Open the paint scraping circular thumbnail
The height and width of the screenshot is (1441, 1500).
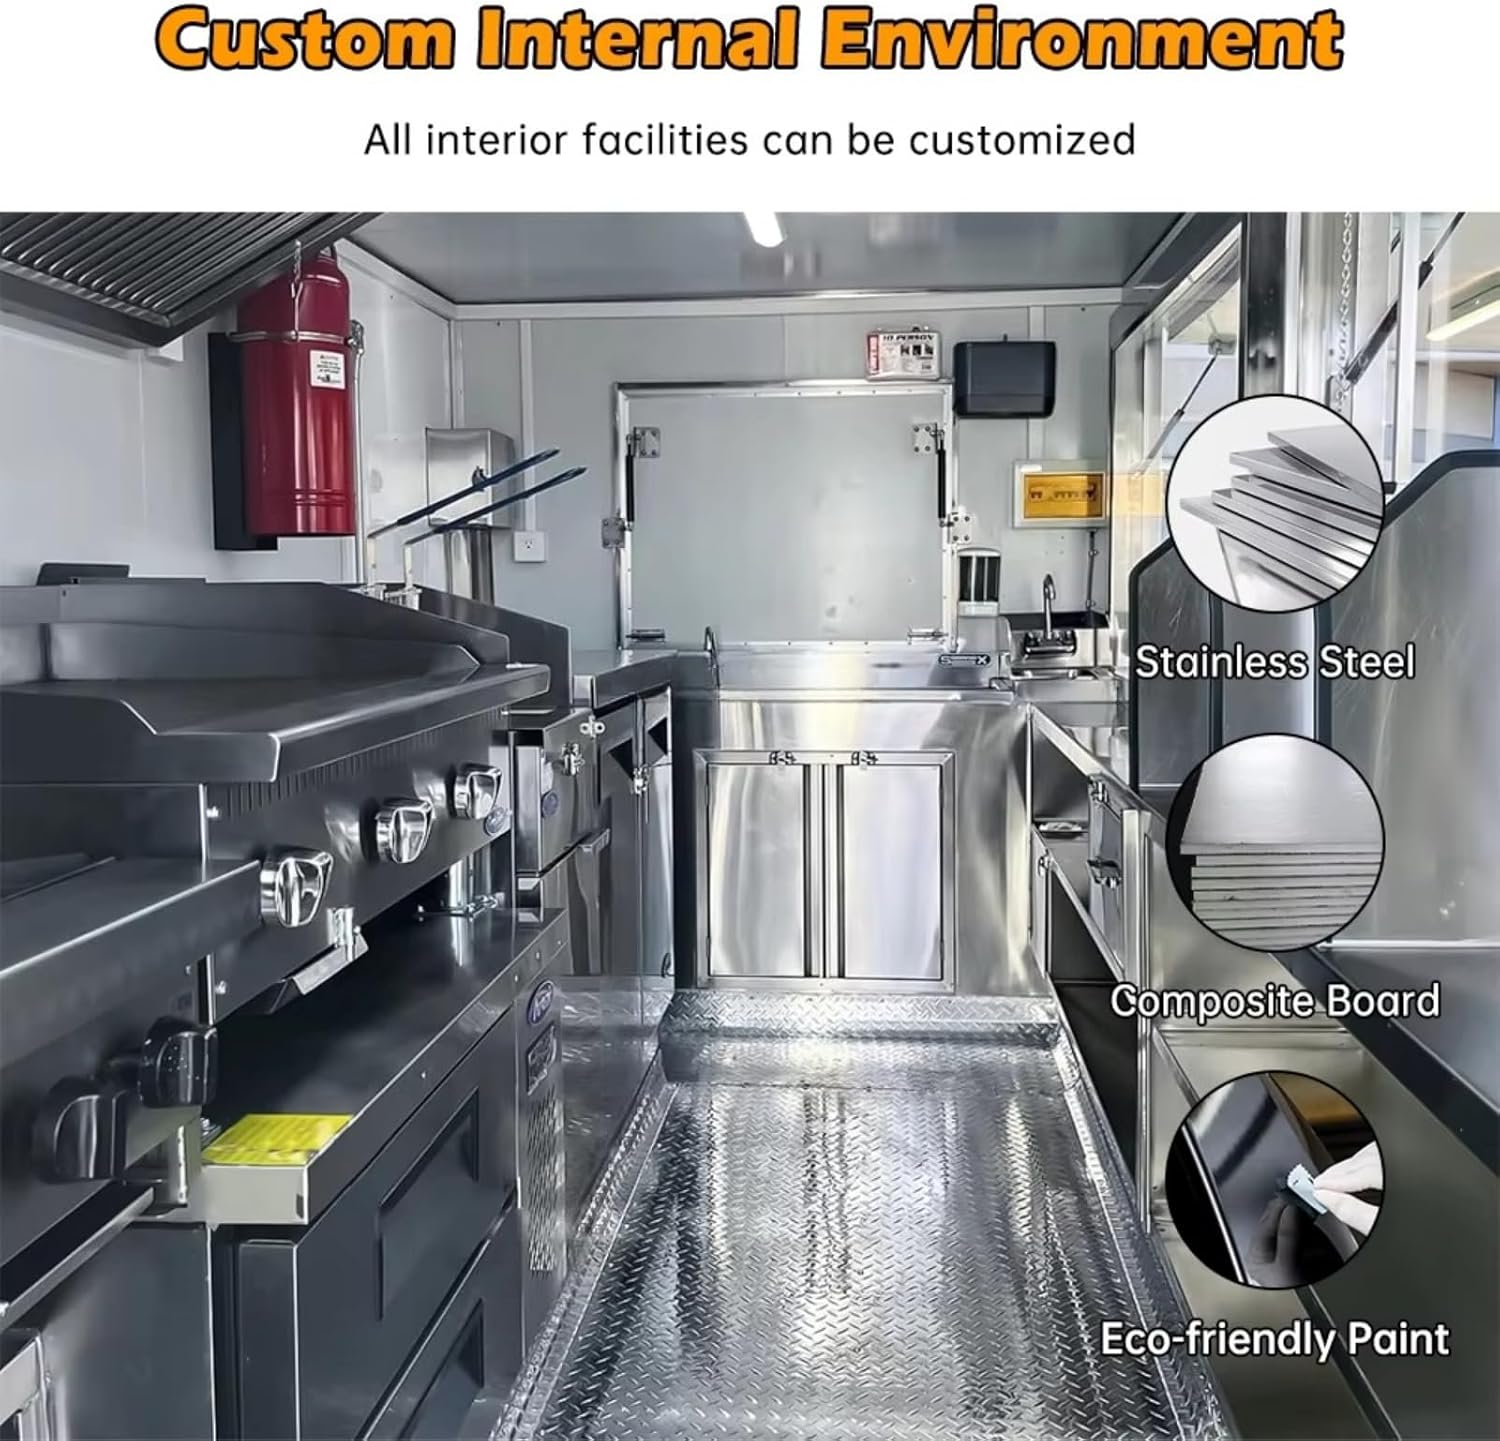(x=1275, y=1180)
